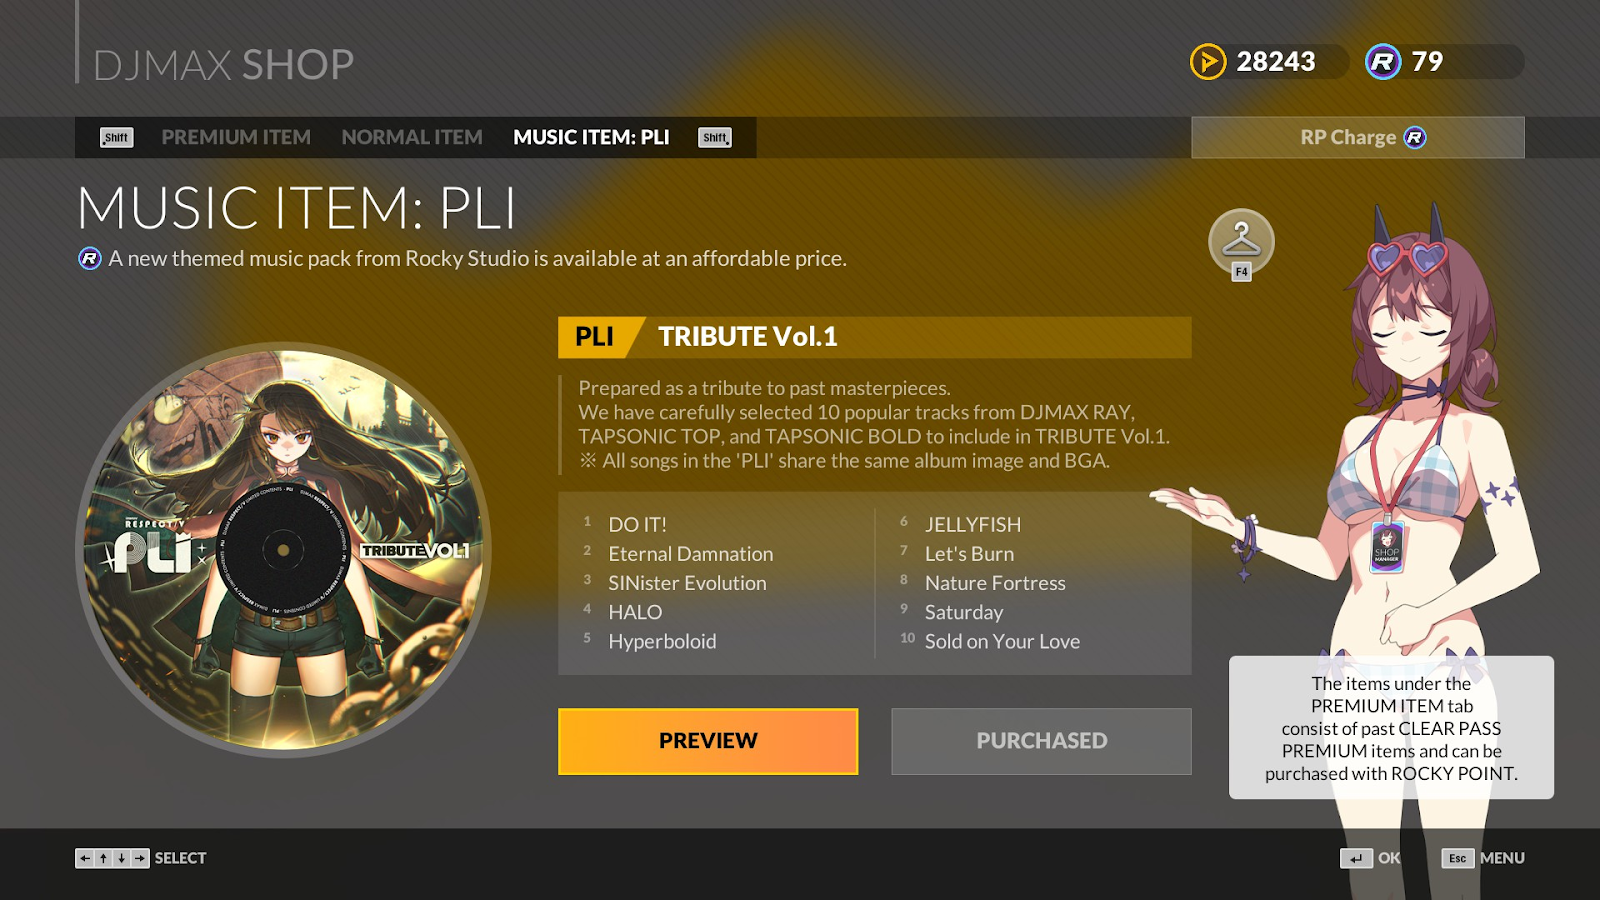This screenshot has height=900, width=1600.
Task: Select the track SINister Evolution
Action: pyautogui.click(x=687, y=583)
